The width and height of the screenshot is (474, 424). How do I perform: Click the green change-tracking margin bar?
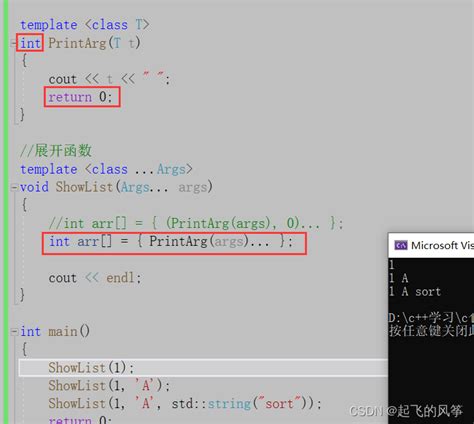(x=5, y=212)
